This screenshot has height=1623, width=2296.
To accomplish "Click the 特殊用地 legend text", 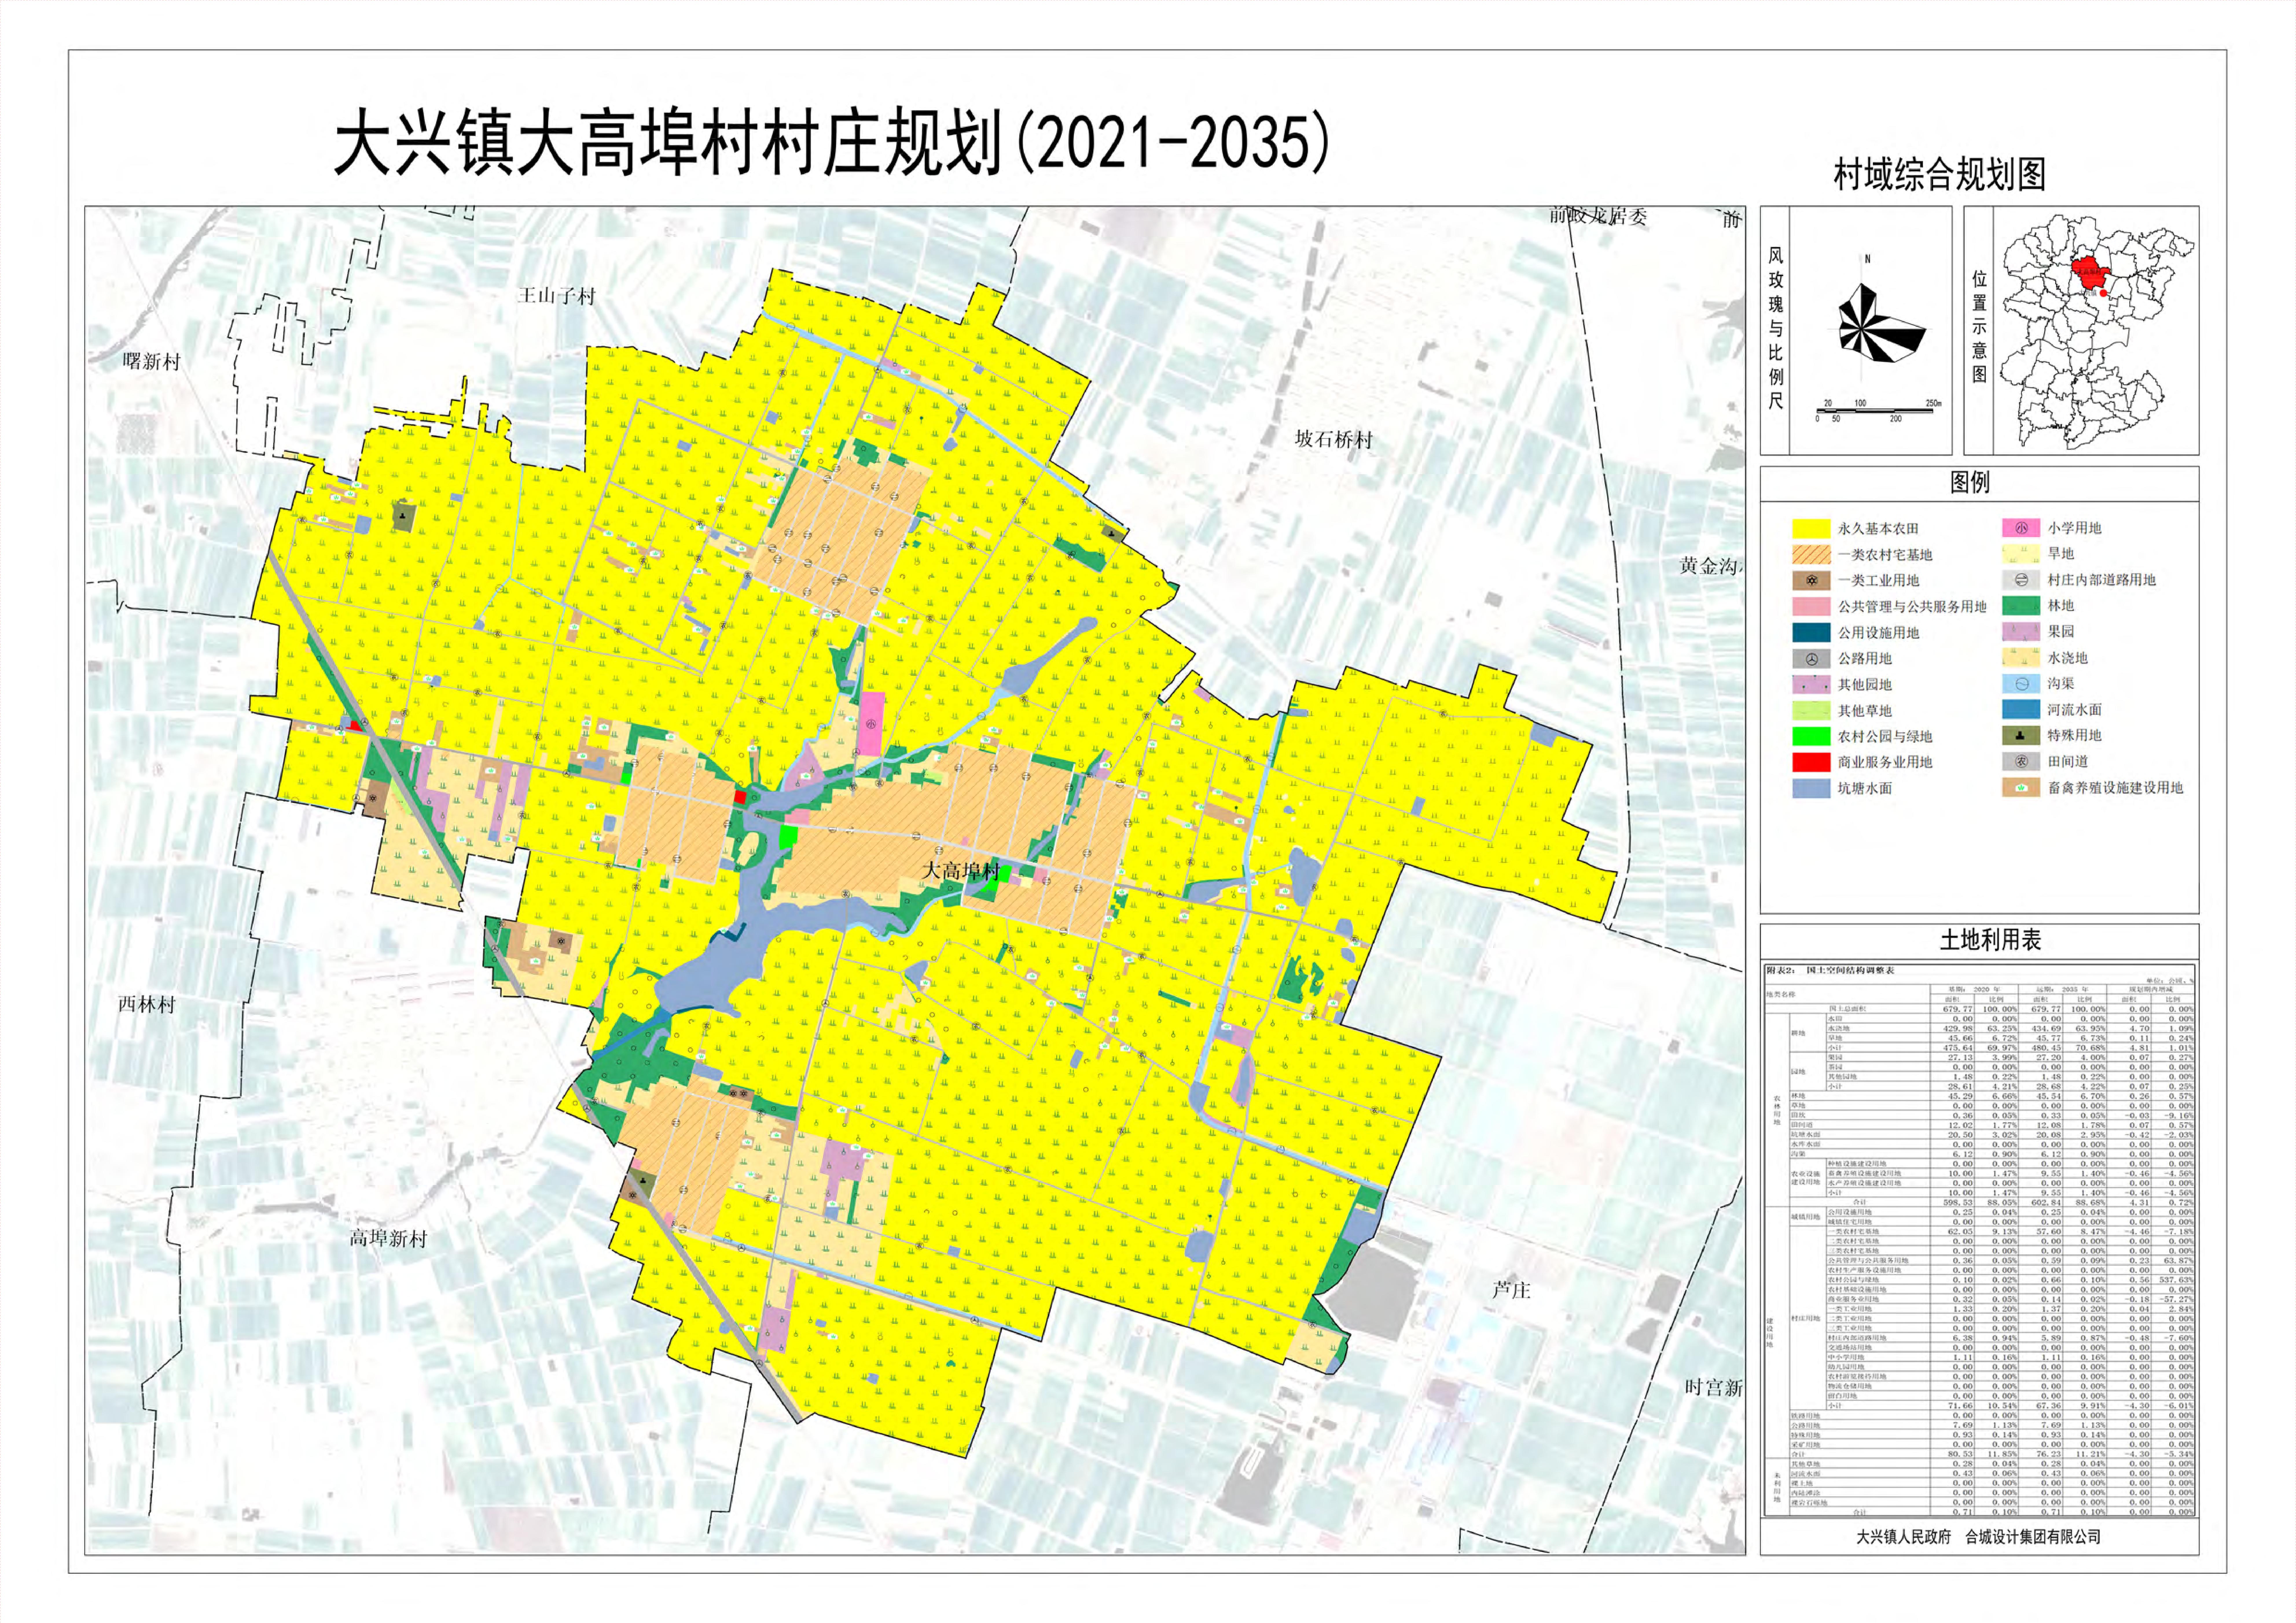I will [2075, 735].
